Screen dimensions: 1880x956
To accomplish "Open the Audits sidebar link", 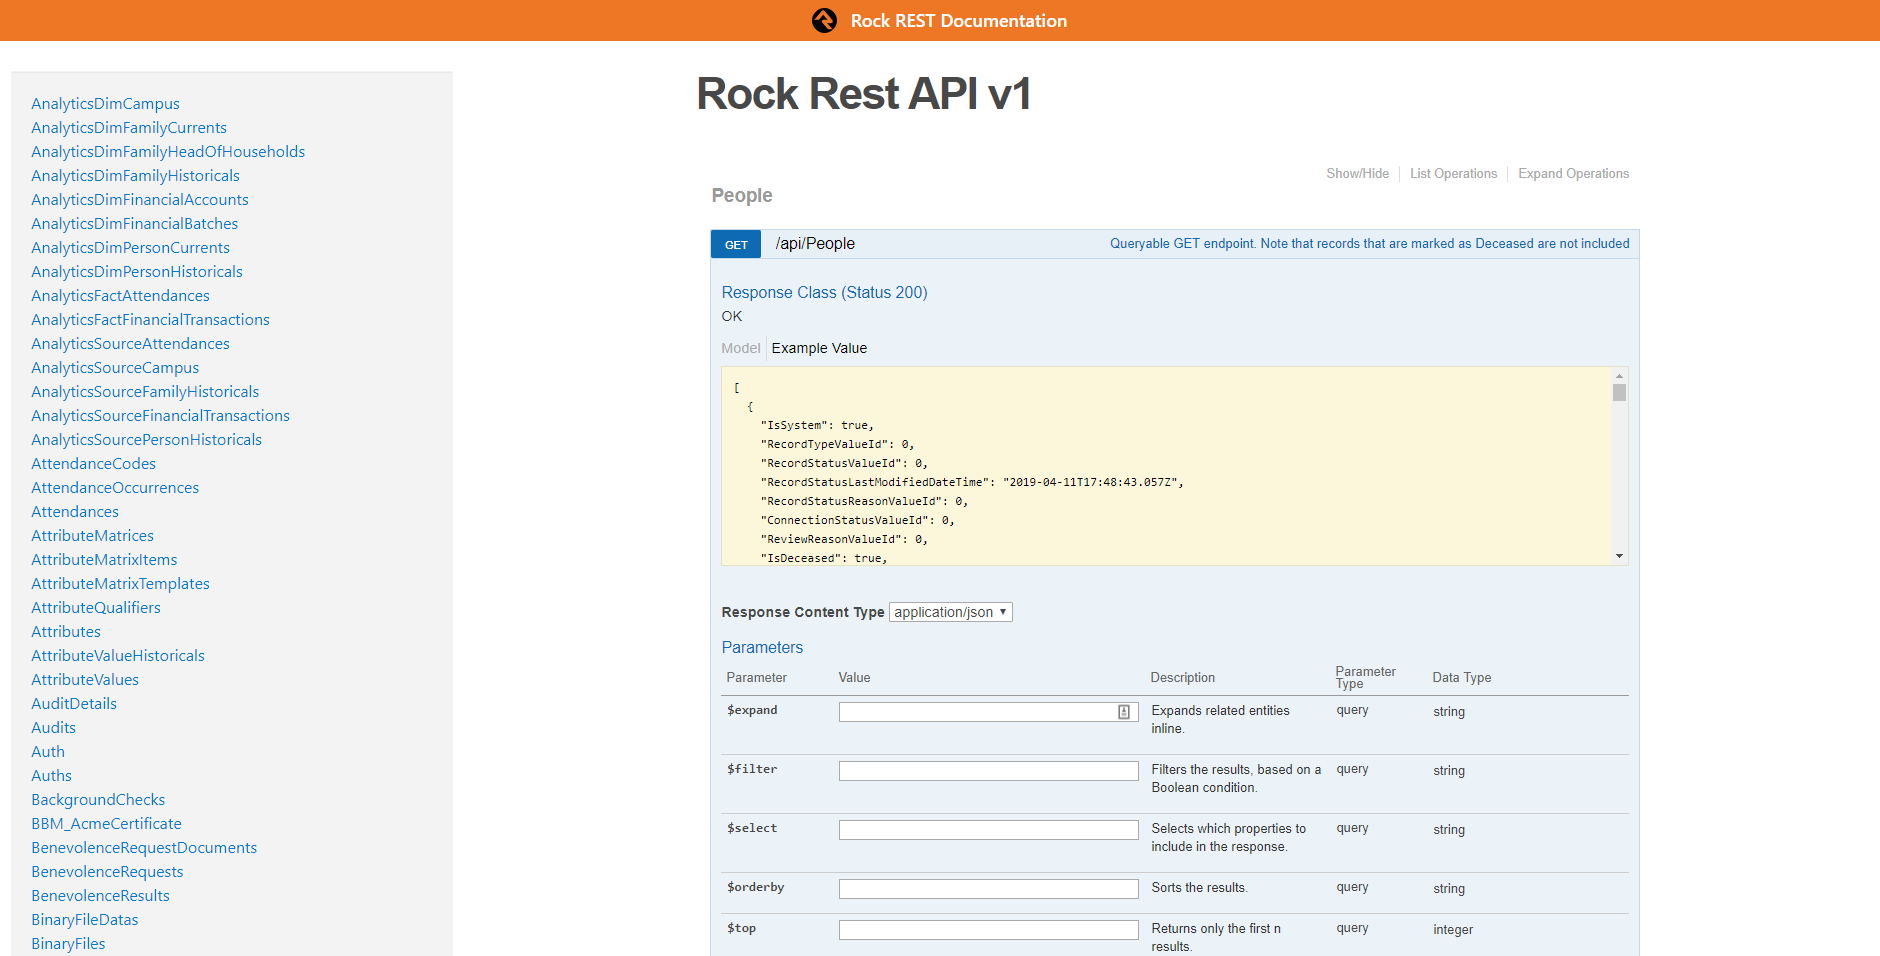I will click(x=53, y=727).
